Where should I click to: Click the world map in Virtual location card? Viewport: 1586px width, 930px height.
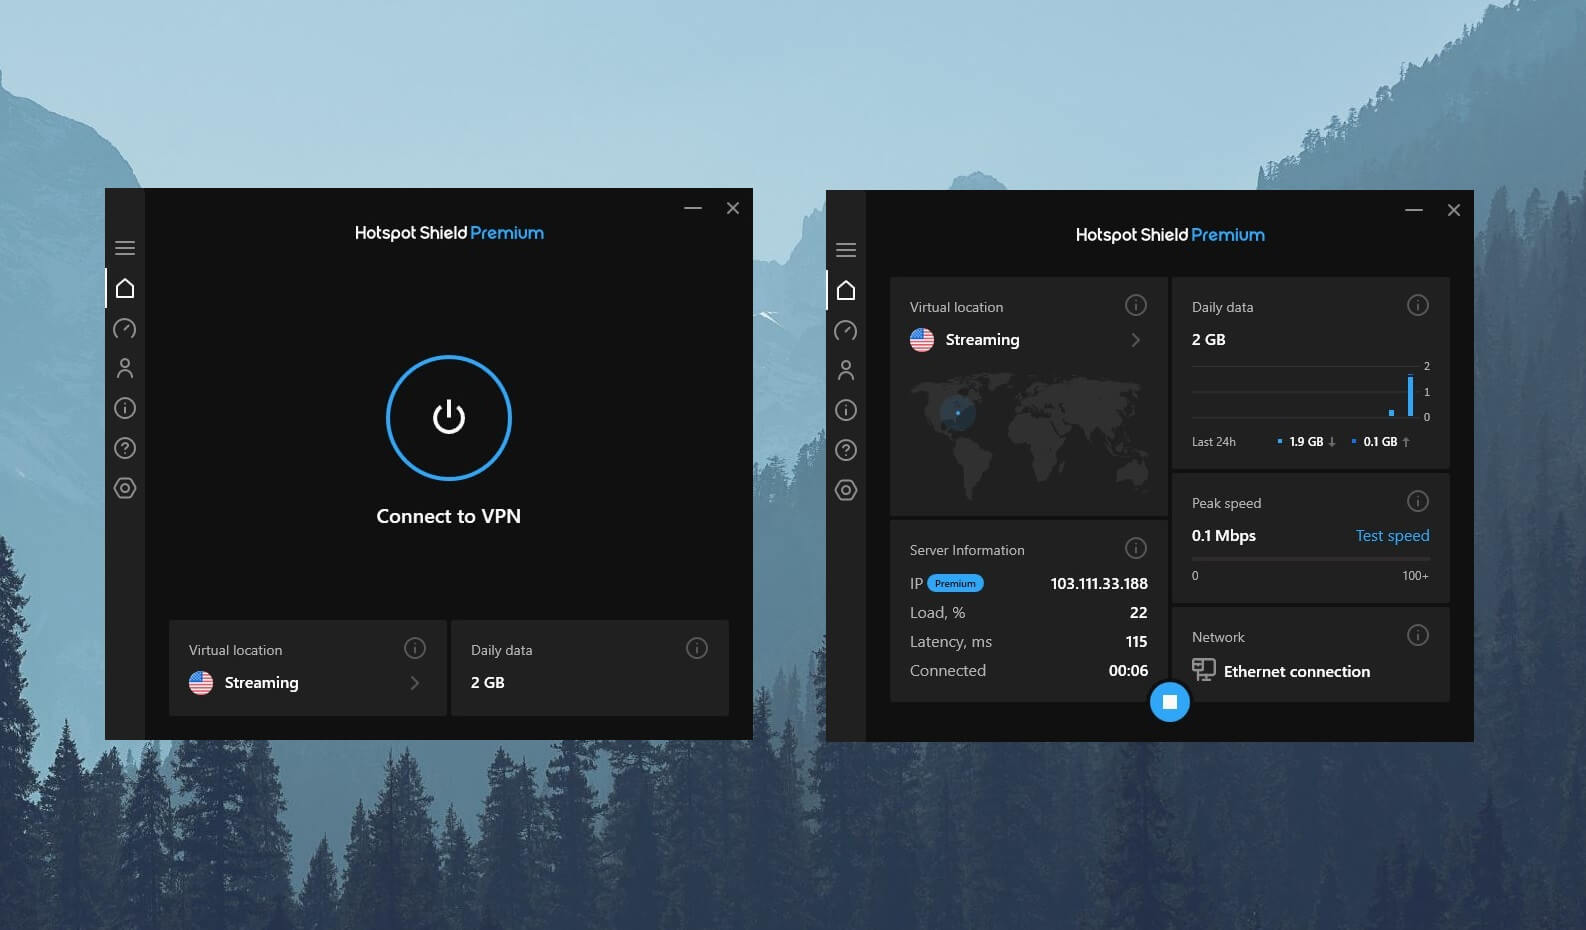point(1028,435)
